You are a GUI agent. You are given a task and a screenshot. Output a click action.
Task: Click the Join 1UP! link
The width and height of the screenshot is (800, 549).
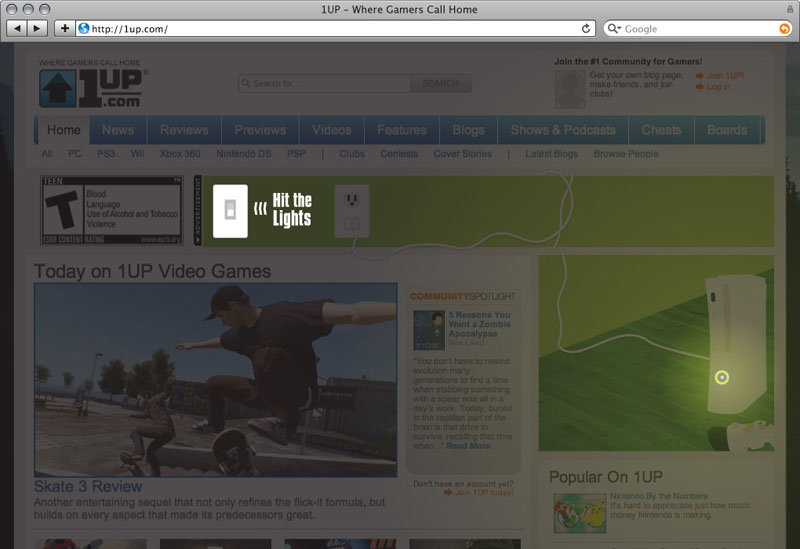[x=724, y=76]
